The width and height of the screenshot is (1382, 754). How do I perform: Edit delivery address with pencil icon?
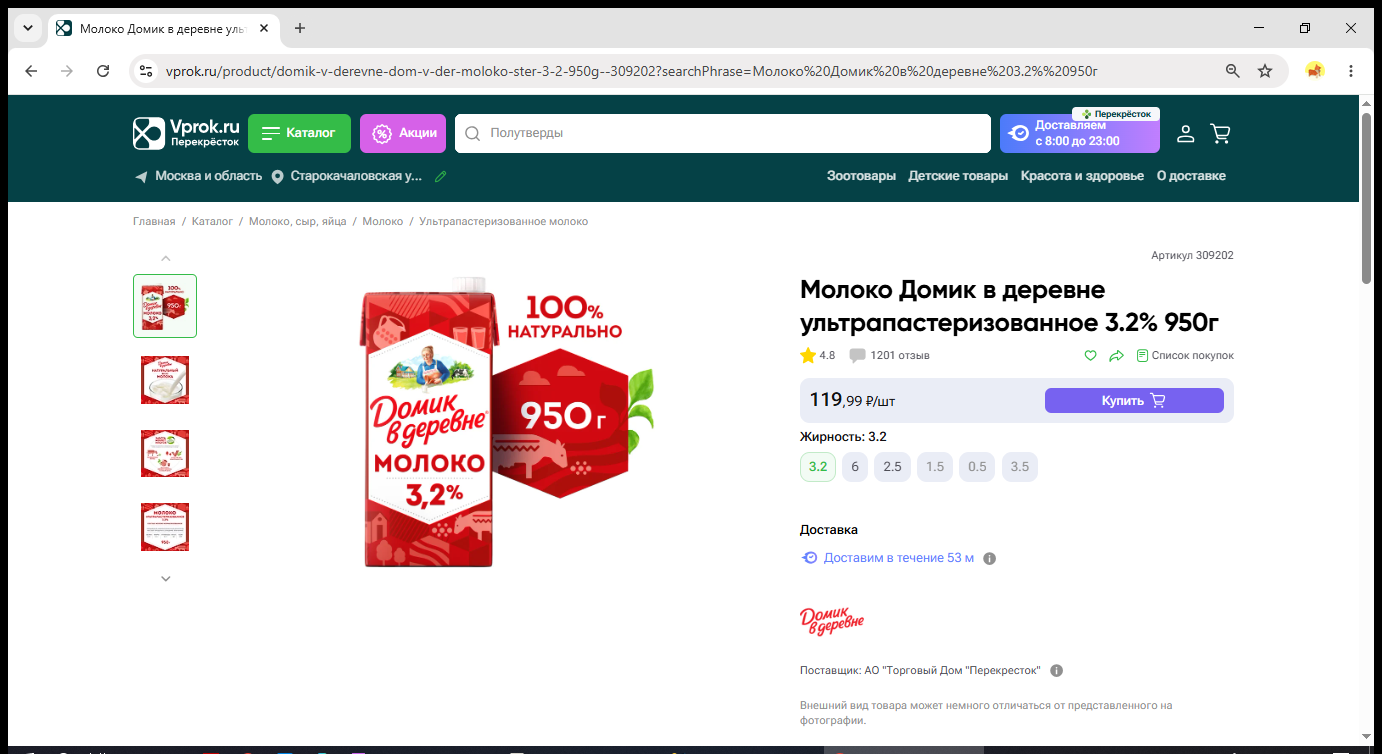(x=440, y=176)
